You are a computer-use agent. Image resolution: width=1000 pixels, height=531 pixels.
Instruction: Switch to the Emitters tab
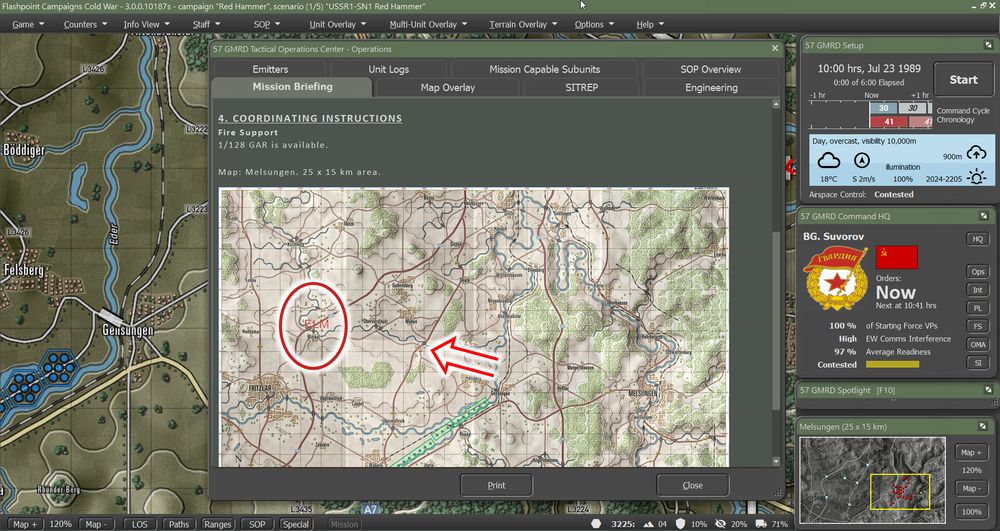click(270, 69)
